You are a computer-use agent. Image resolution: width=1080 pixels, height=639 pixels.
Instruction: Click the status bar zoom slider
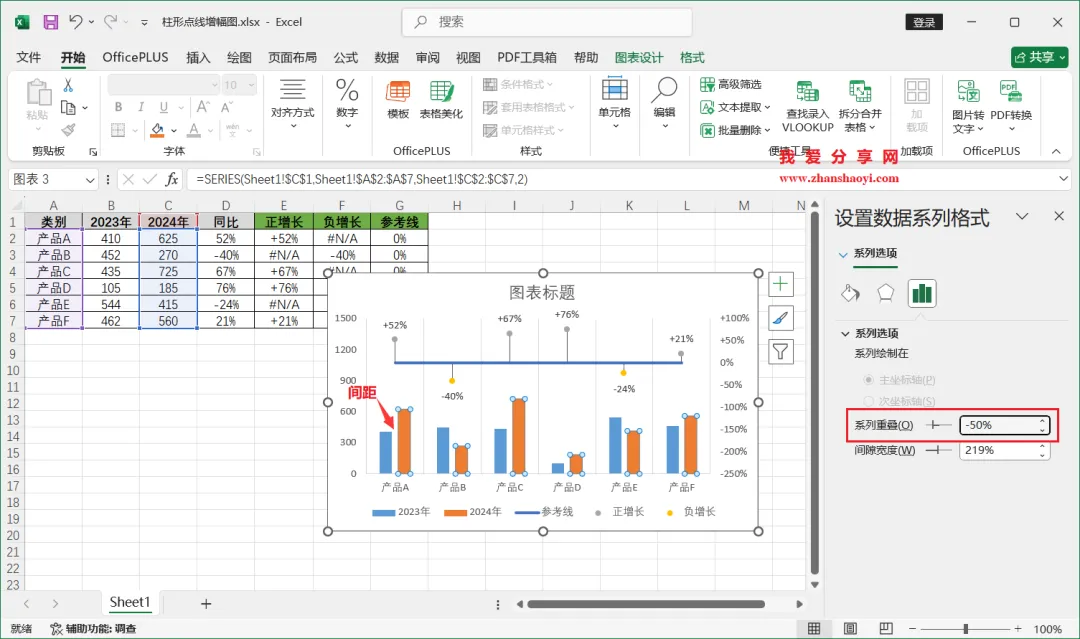966,629
